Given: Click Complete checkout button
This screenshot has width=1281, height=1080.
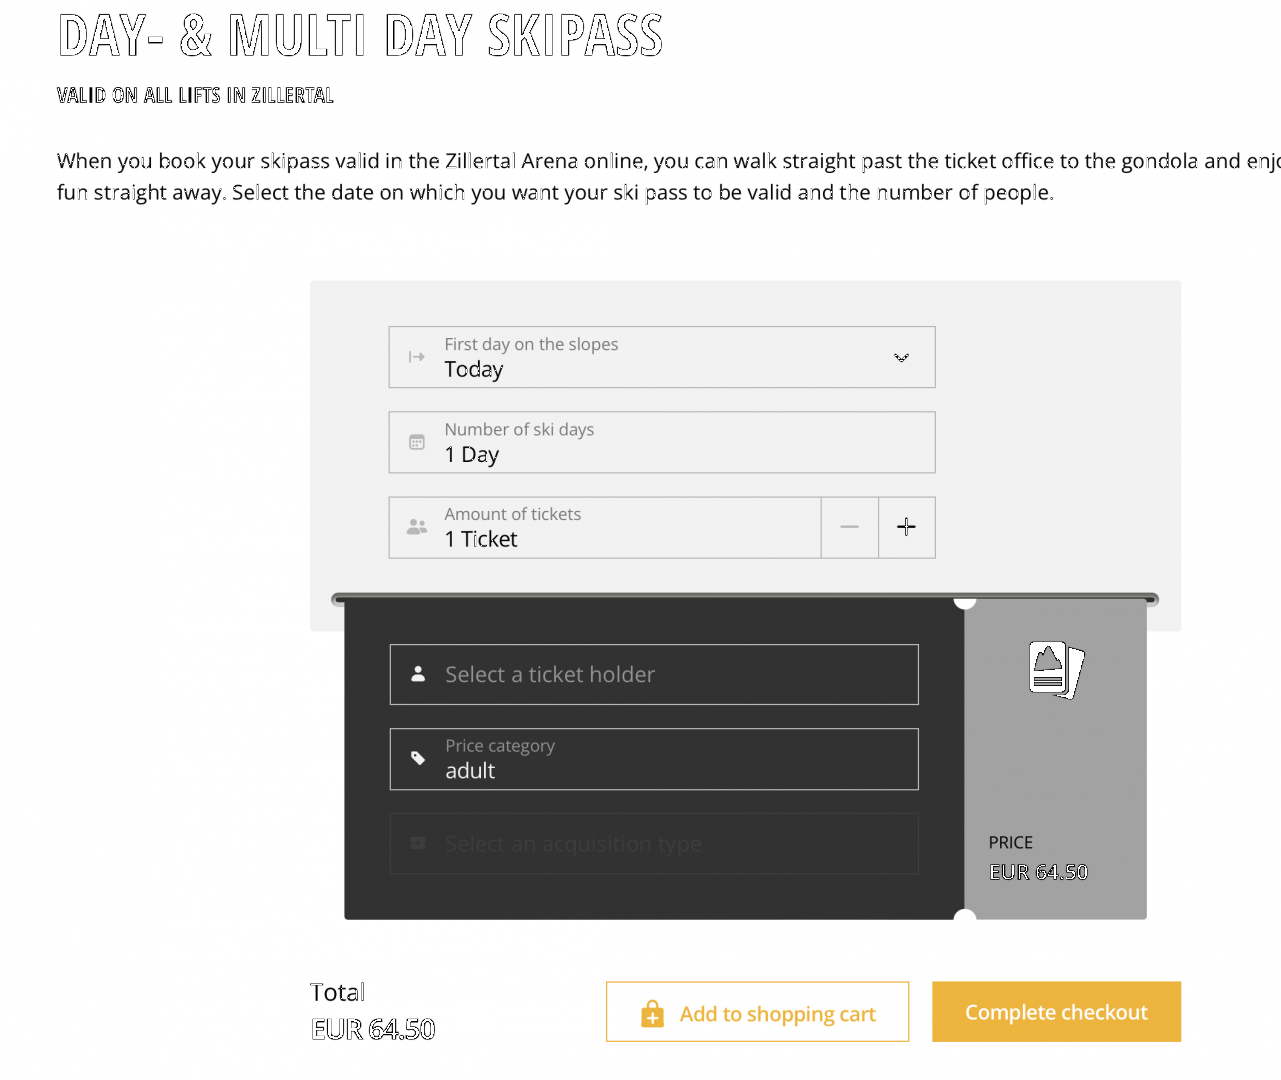Looking at the screenshot, I should (x=1057, y=1012).
